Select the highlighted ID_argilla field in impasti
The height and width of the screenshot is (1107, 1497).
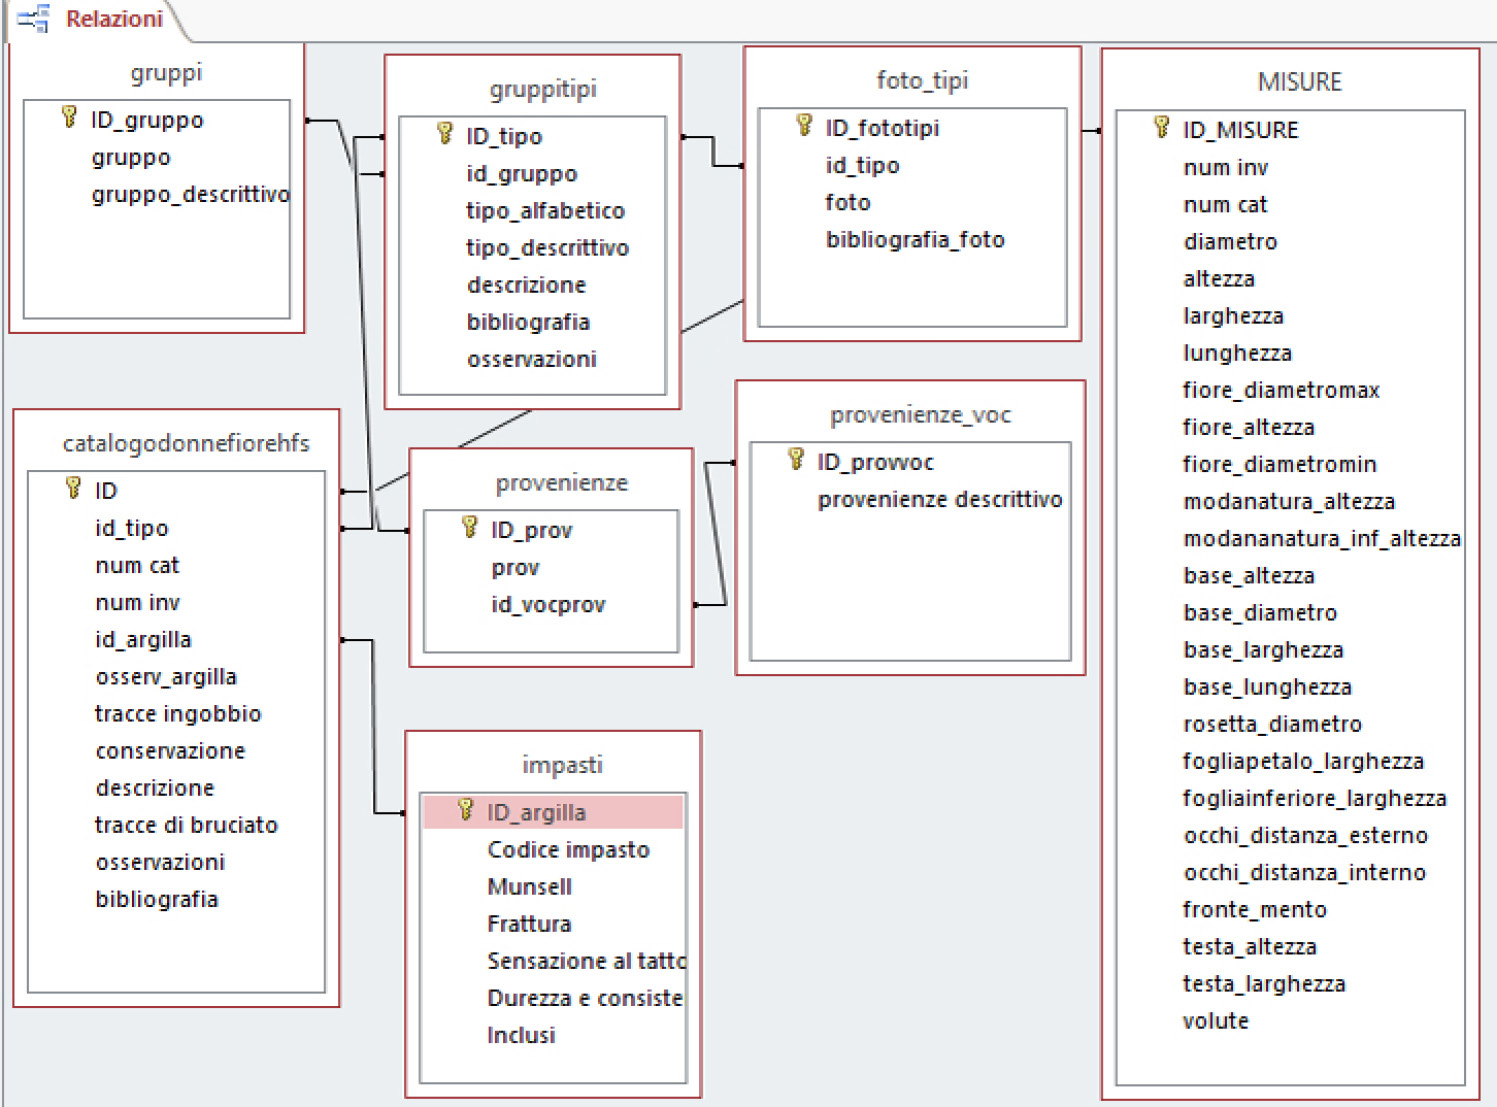point(553,812)
